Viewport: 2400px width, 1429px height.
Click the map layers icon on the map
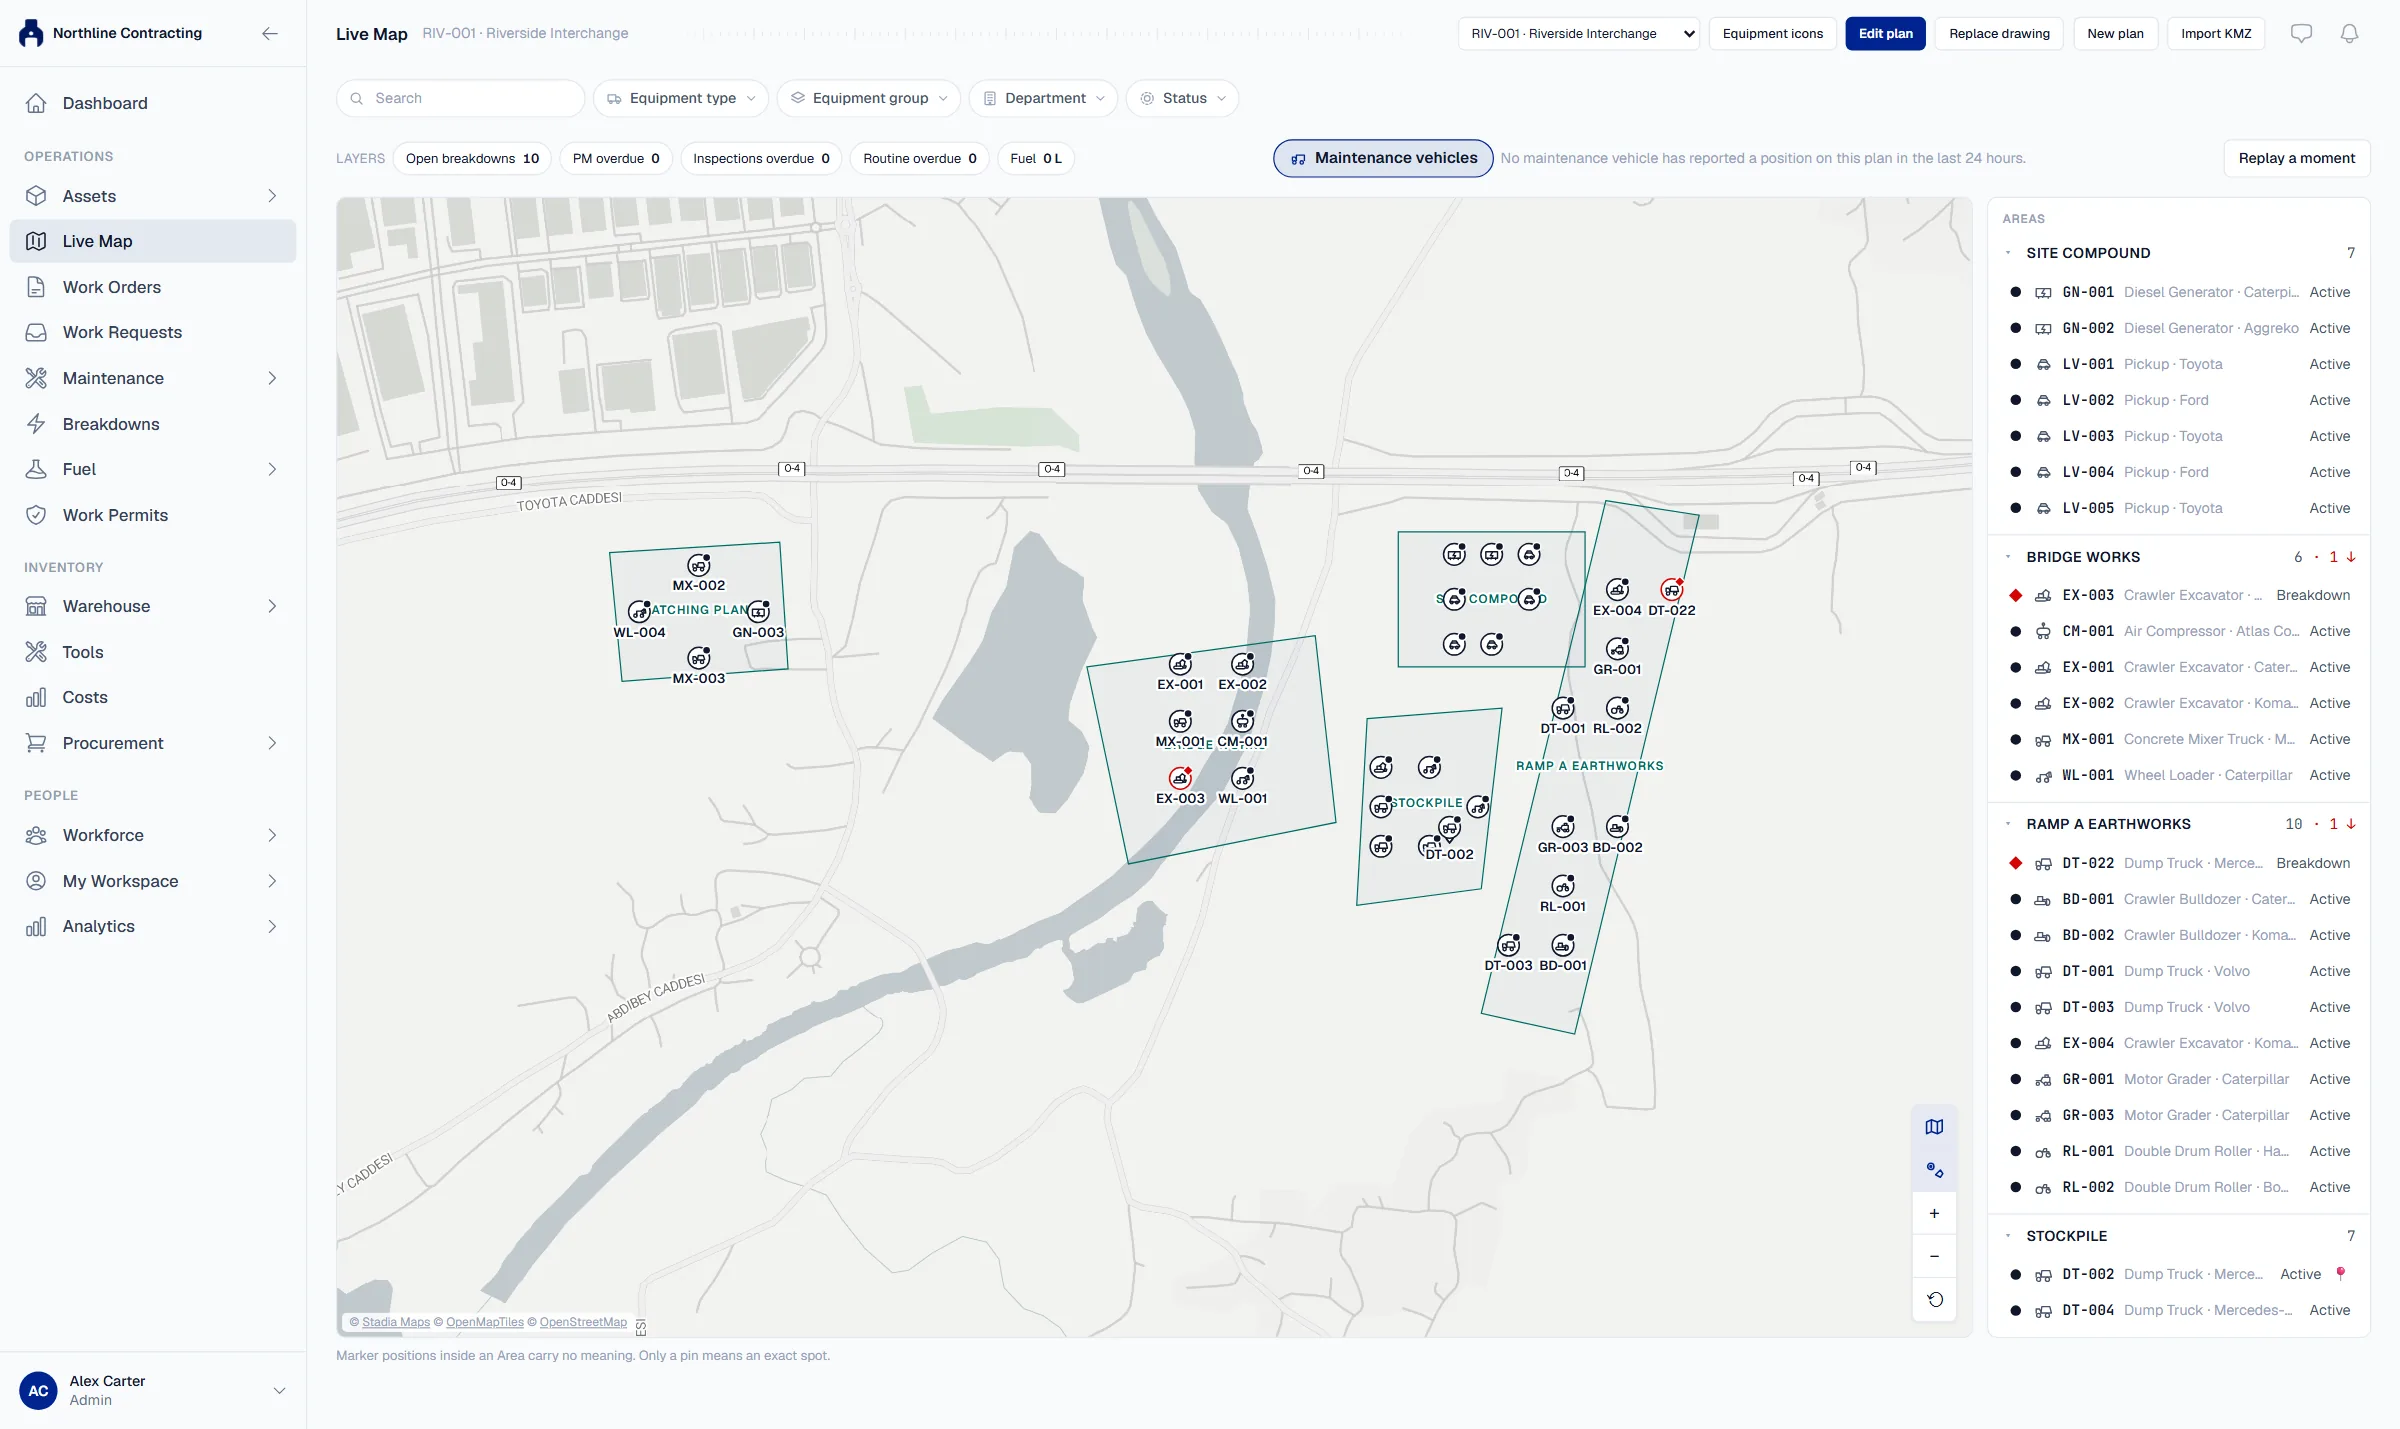[1934, 1127]
